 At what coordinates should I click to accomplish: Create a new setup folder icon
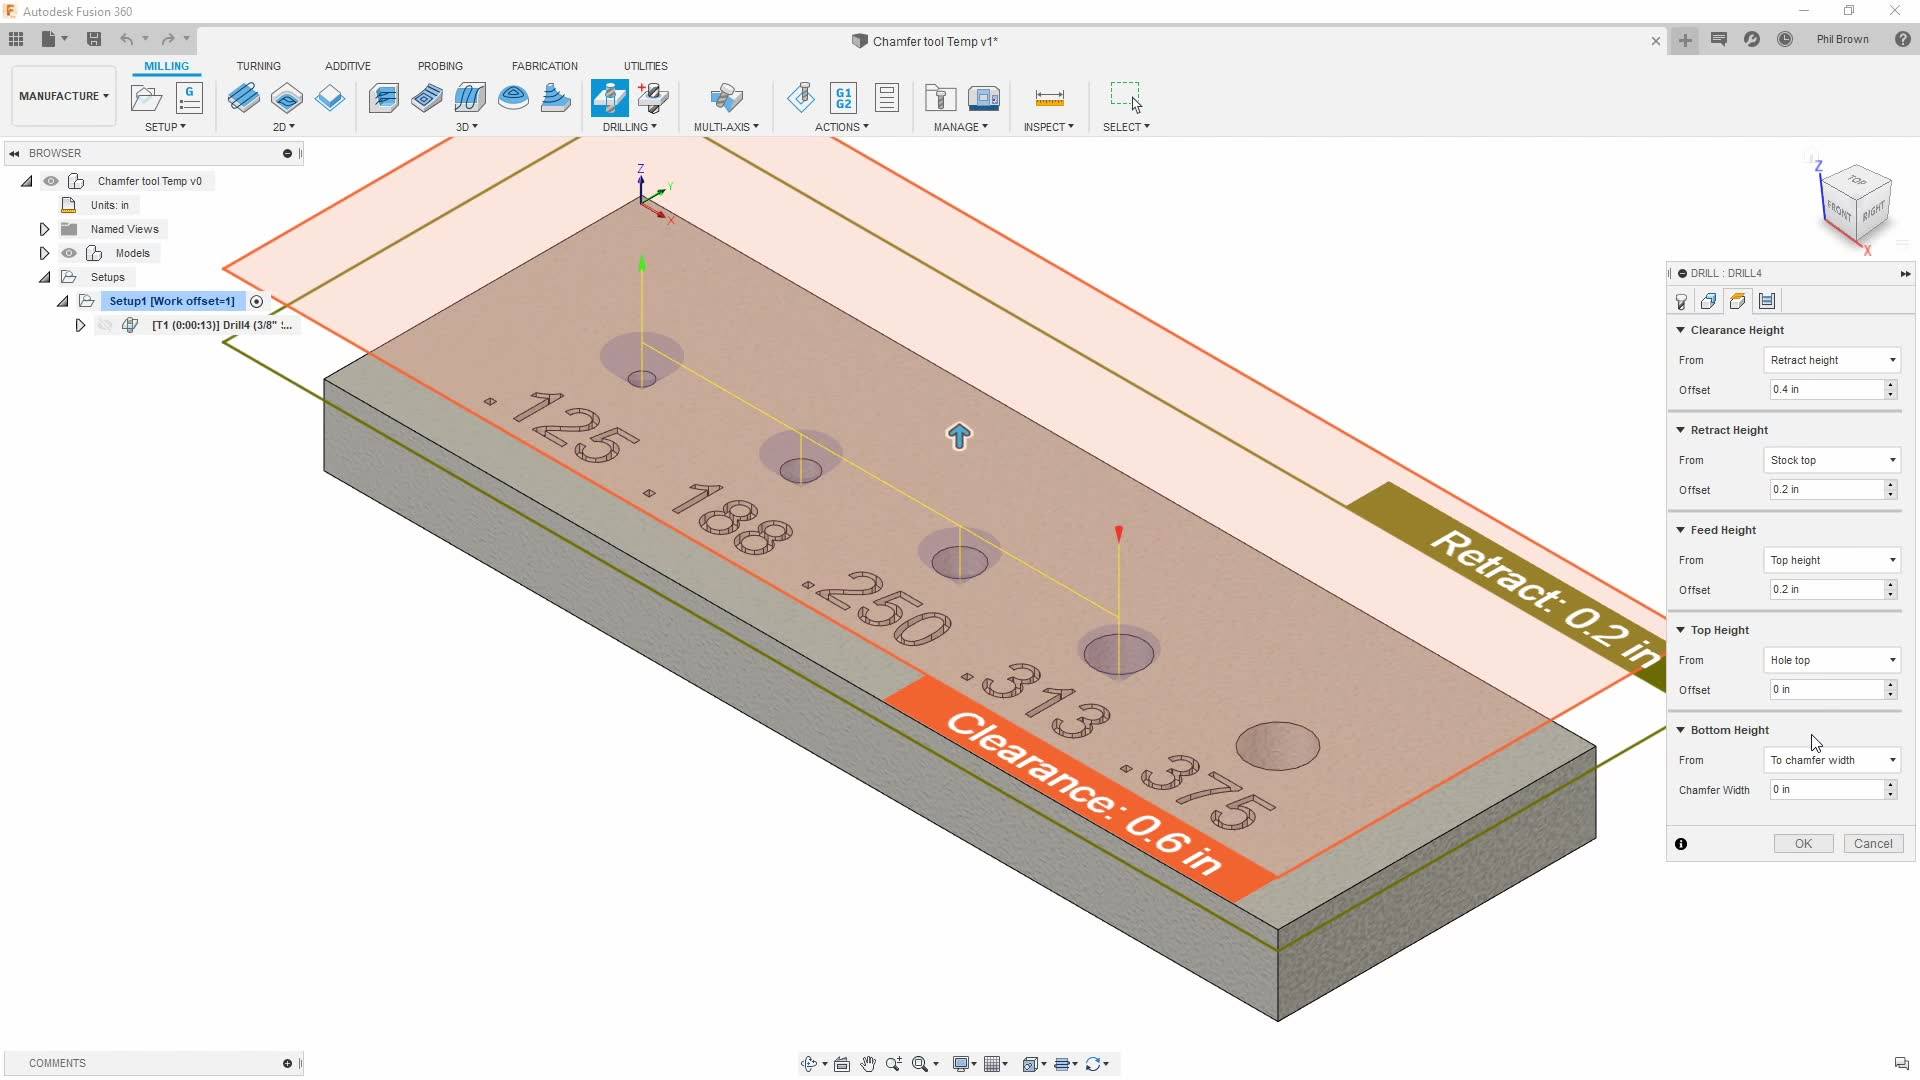(147, 97)
